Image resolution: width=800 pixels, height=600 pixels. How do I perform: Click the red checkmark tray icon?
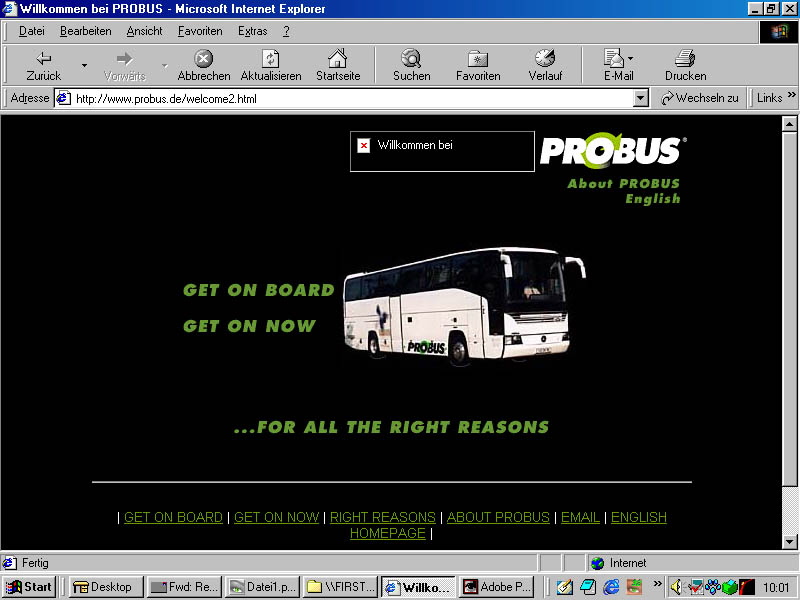coord(695,587)
